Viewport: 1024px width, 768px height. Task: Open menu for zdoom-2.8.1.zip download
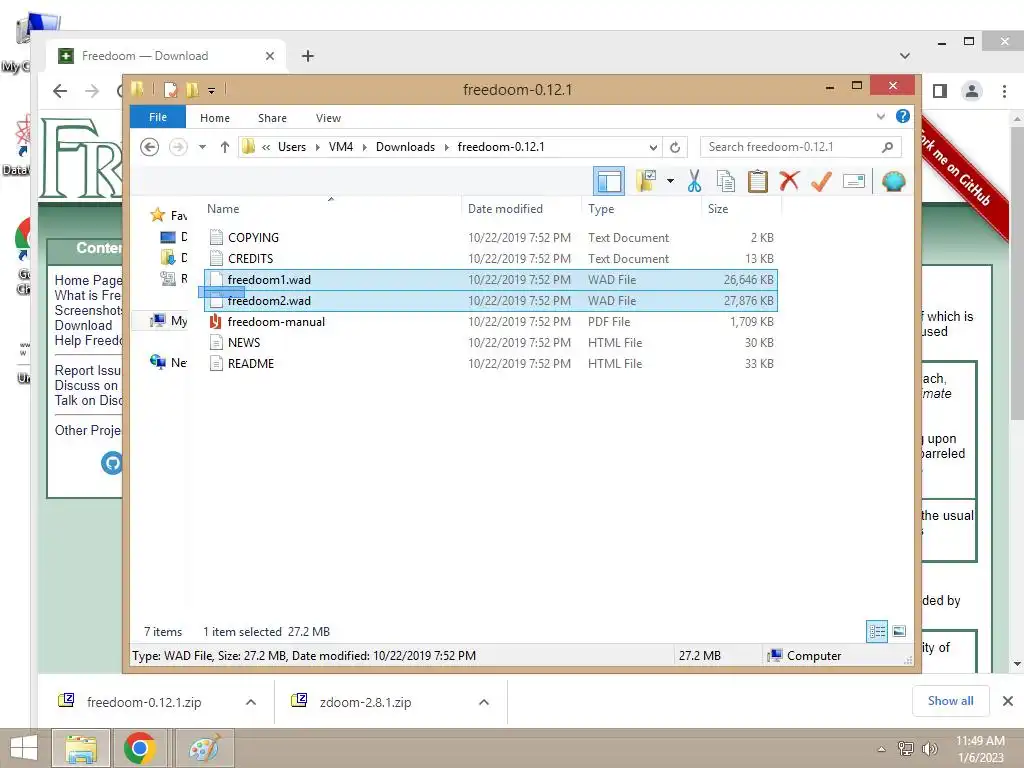(484, 702)
